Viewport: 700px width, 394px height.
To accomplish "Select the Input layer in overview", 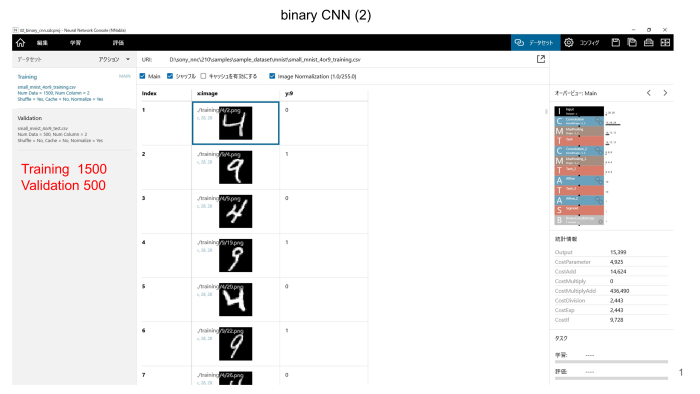I will [x=579, y=111].
